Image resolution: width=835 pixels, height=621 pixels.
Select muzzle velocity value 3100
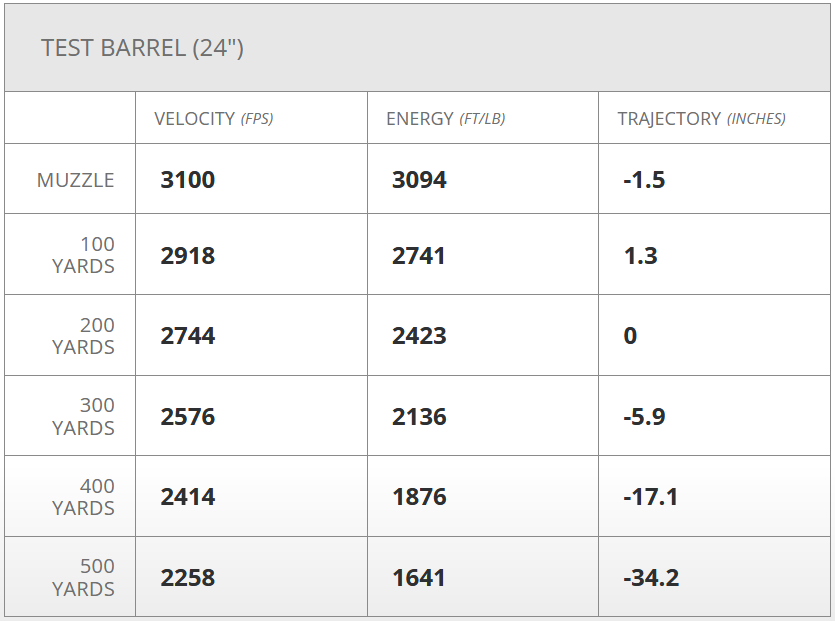(x=188, y=180)
